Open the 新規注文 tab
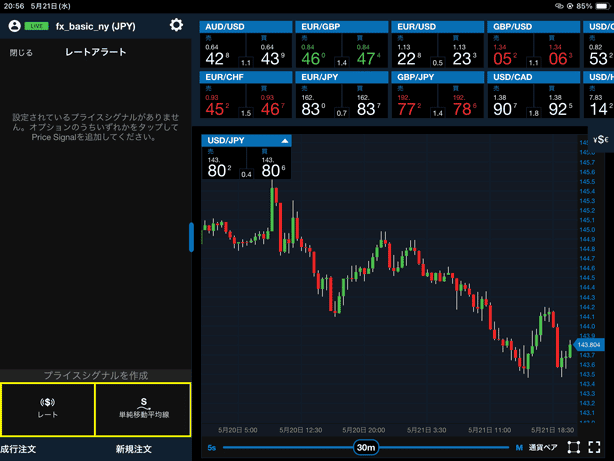Screen dimensions: 614x461 [134, 449]
